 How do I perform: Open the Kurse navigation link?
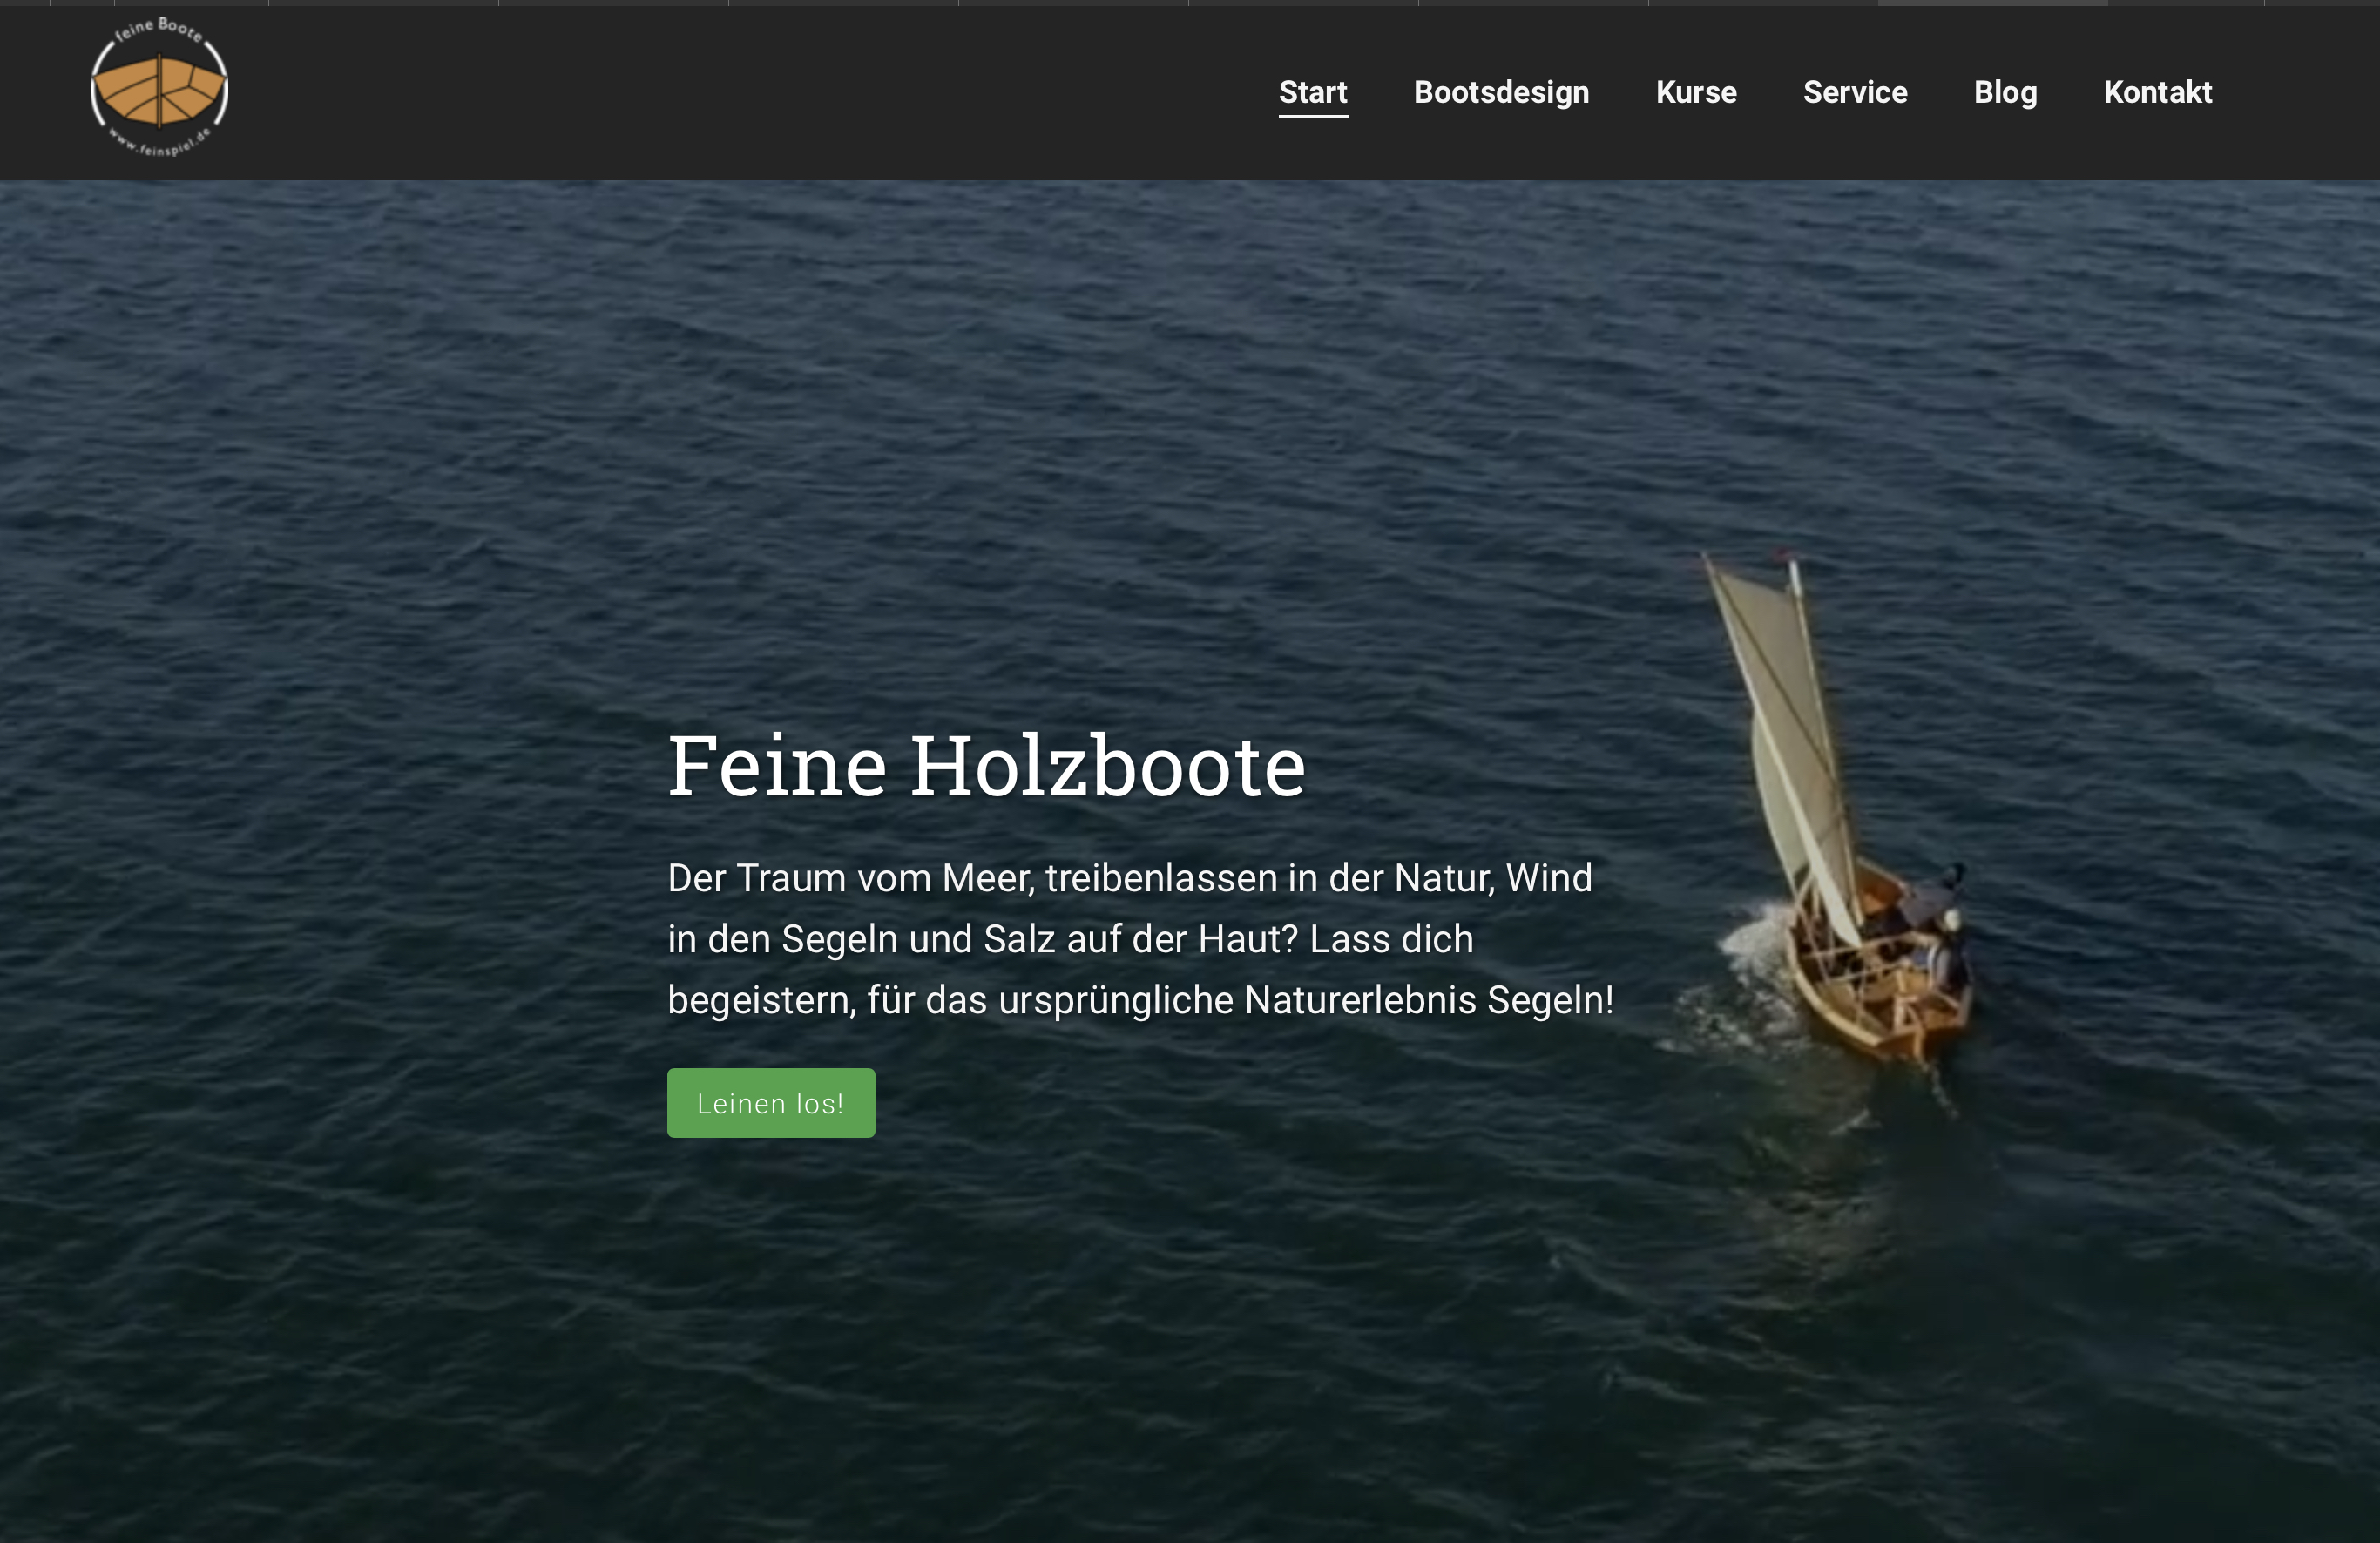point(1695,92)
